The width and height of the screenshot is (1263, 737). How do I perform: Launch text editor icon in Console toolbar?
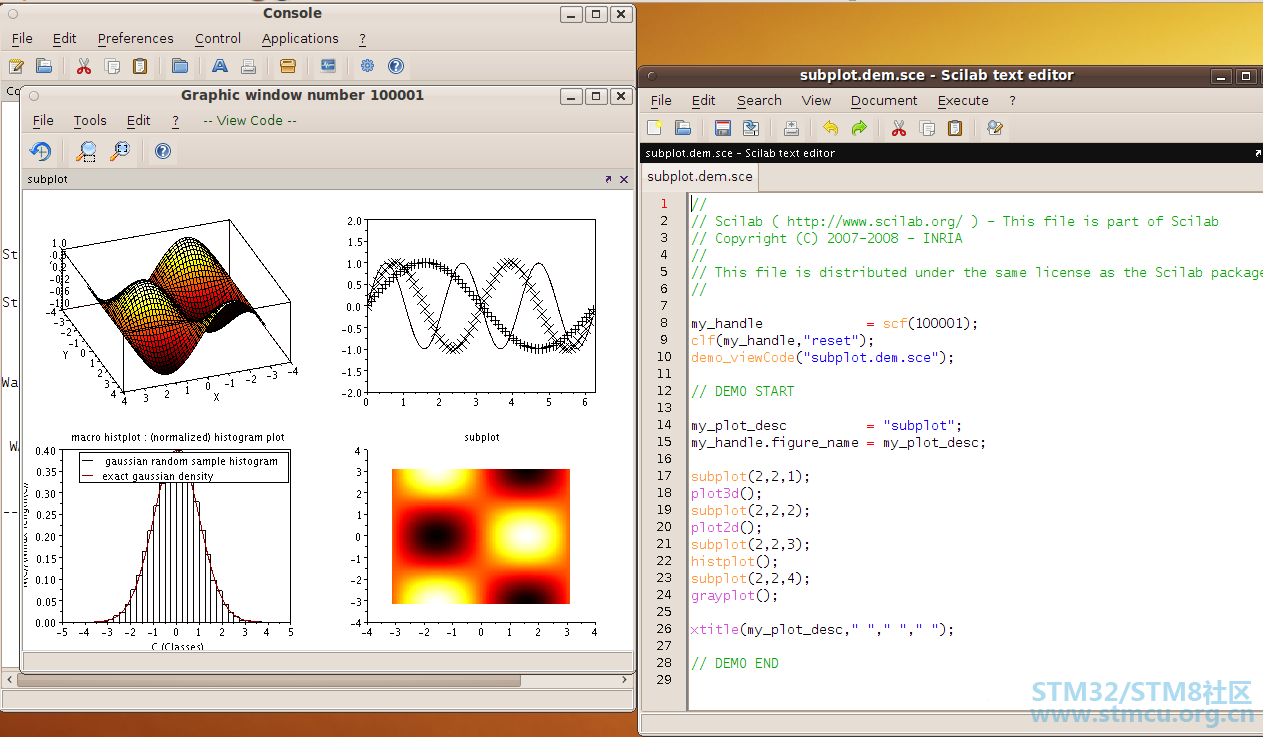tap(16, 66)
